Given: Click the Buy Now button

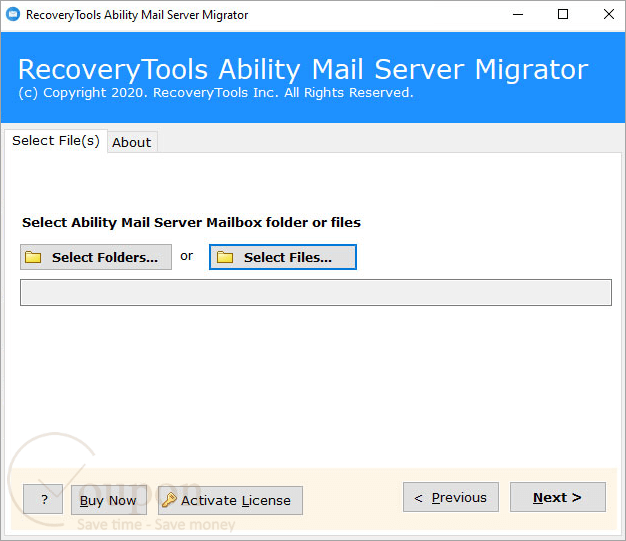Looking at the screenshot, I should pos(109,500).
